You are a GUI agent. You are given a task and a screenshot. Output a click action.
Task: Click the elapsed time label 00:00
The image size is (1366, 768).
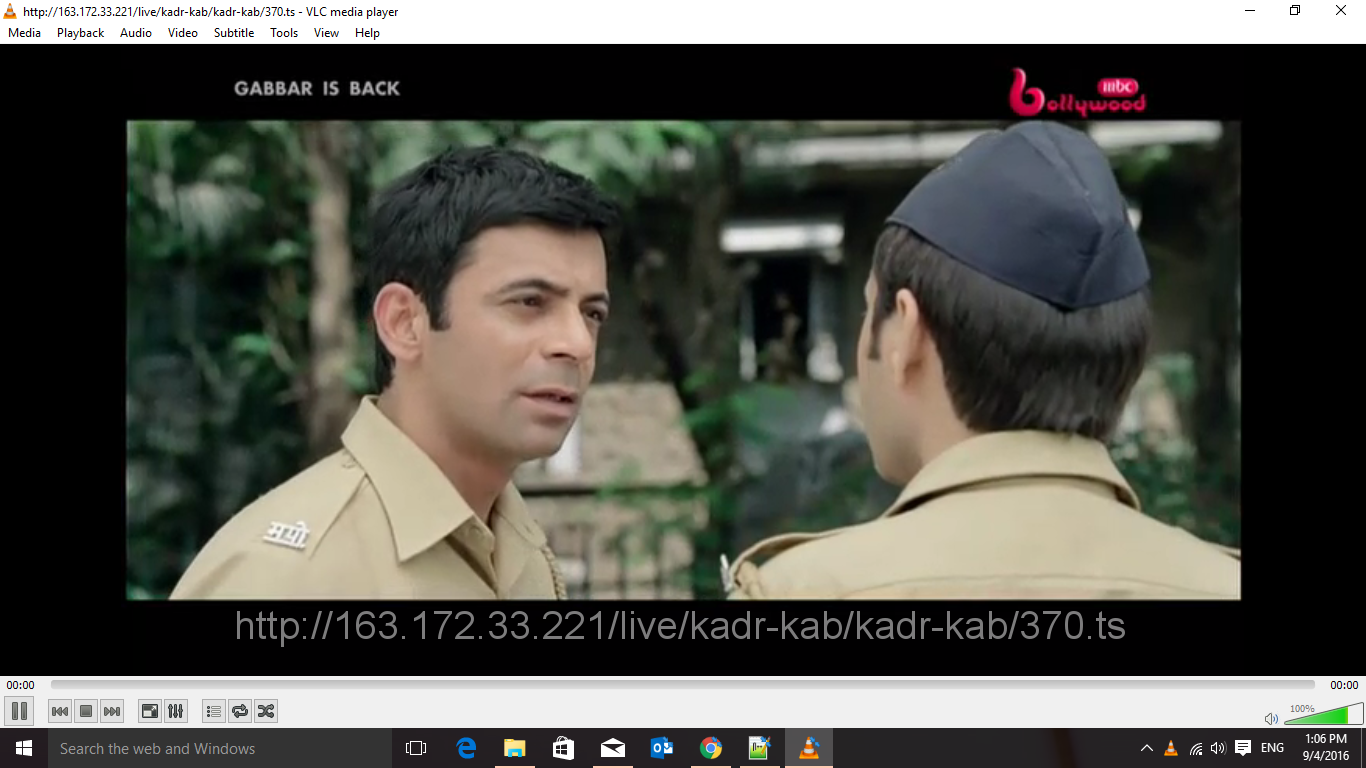pos(20,685)
